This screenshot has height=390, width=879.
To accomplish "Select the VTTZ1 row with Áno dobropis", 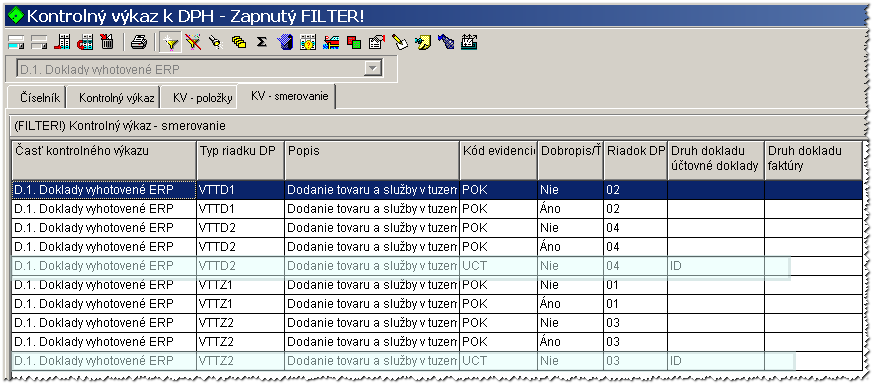I will 437,304.
